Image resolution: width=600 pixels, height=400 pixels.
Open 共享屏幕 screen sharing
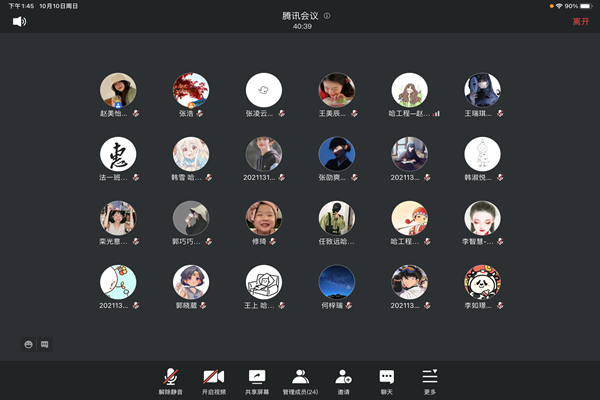(x=257, y=379)
